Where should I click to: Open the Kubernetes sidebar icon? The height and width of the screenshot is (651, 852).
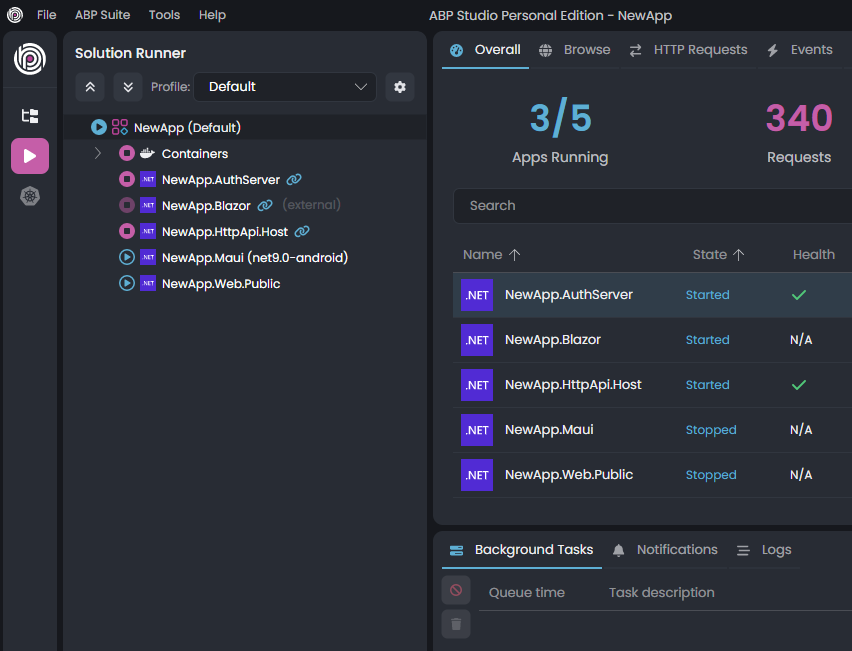pos(30,196)
